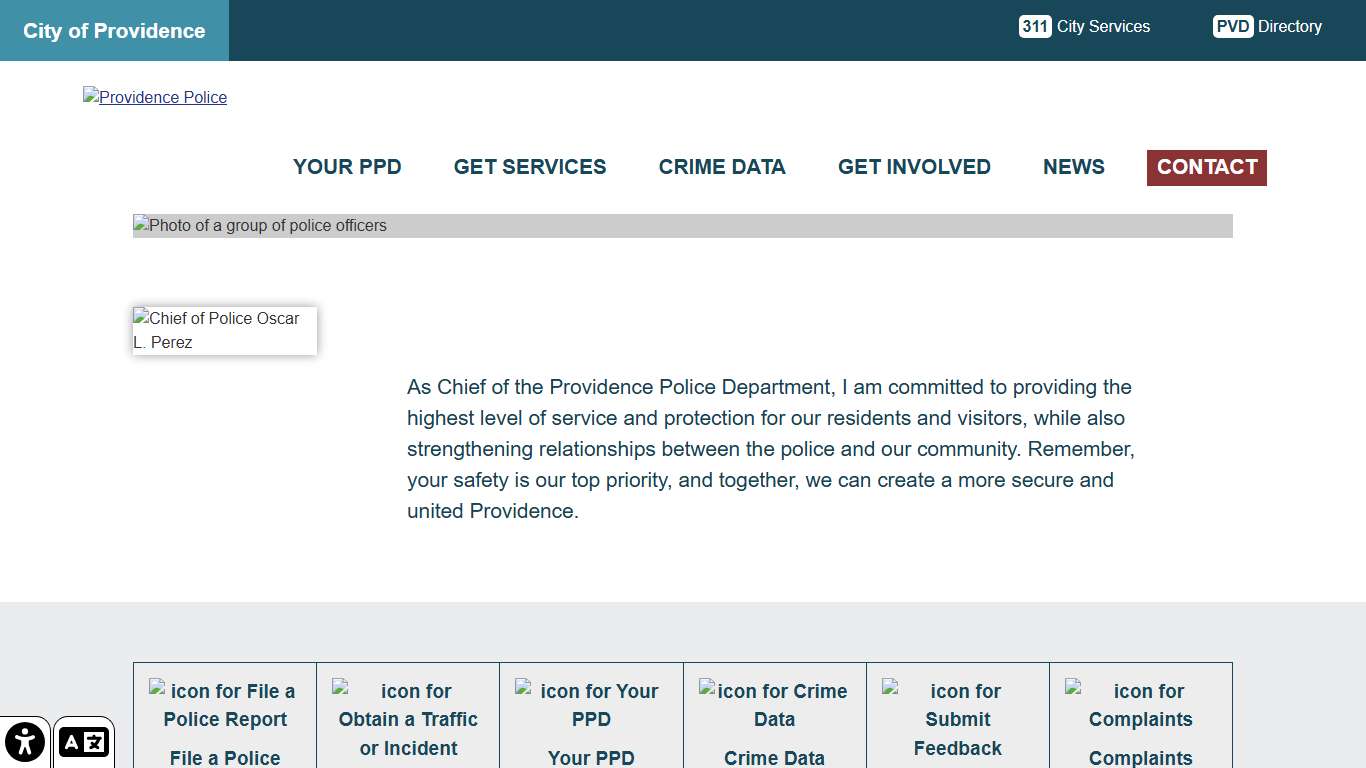1366x768 pixels.
Task: Open the accessibility options icon
Action: (x=25, y=741)
